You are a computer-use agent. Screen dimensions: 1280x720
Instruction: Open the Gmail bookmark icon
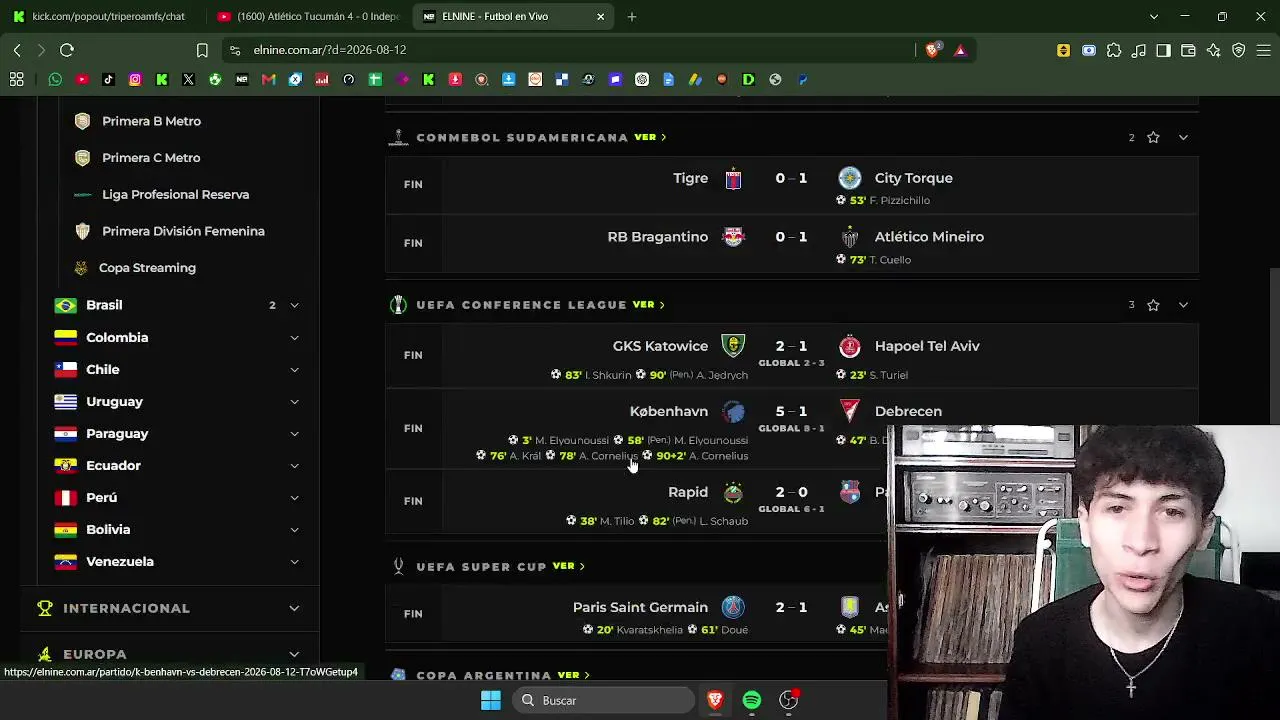coord(269,80)
